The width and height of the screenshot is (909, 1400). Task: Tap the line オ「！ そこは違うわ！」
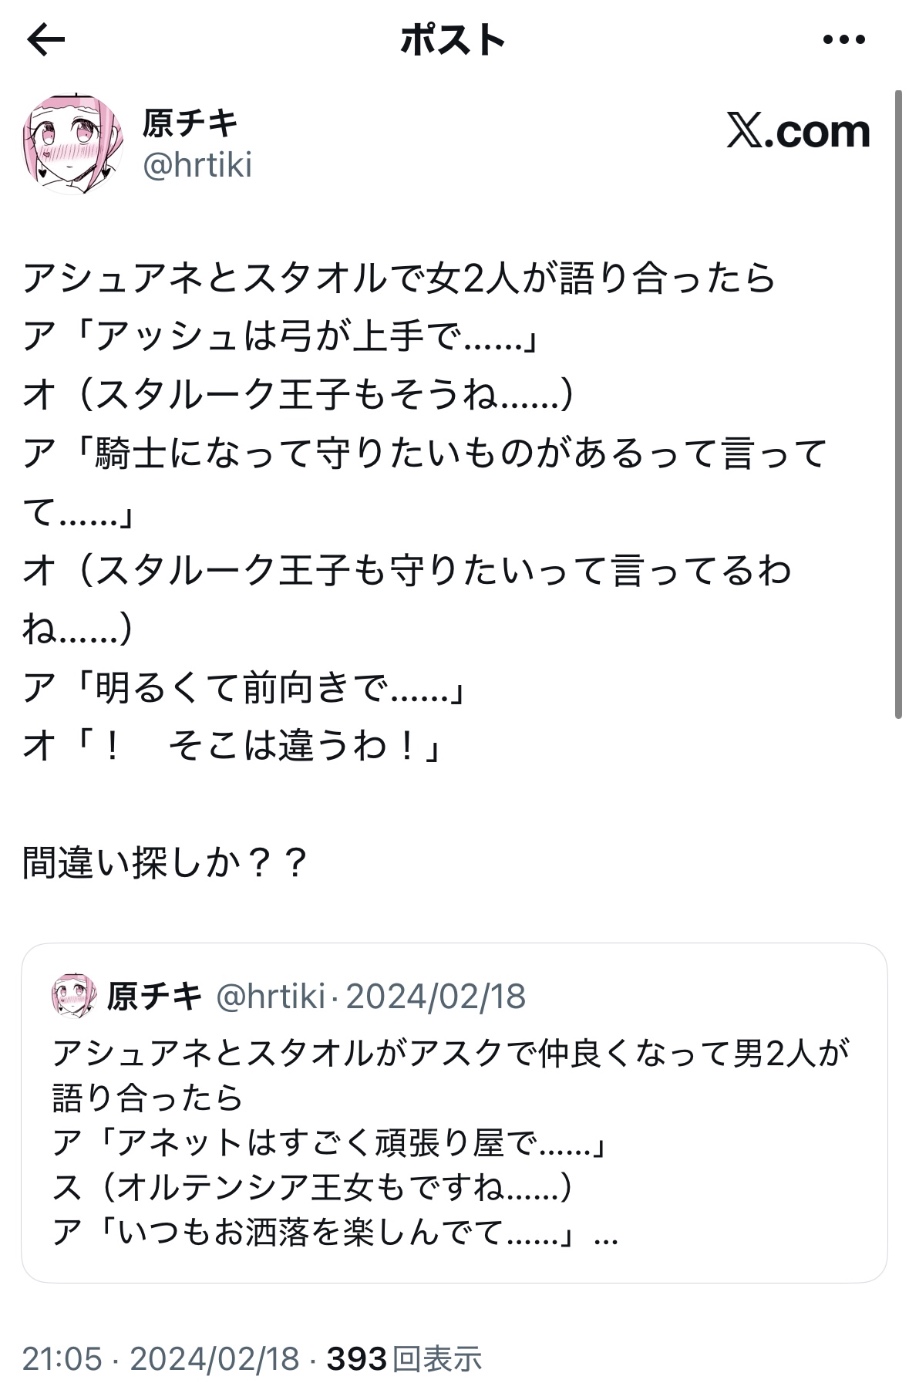(x=232, y=746)
